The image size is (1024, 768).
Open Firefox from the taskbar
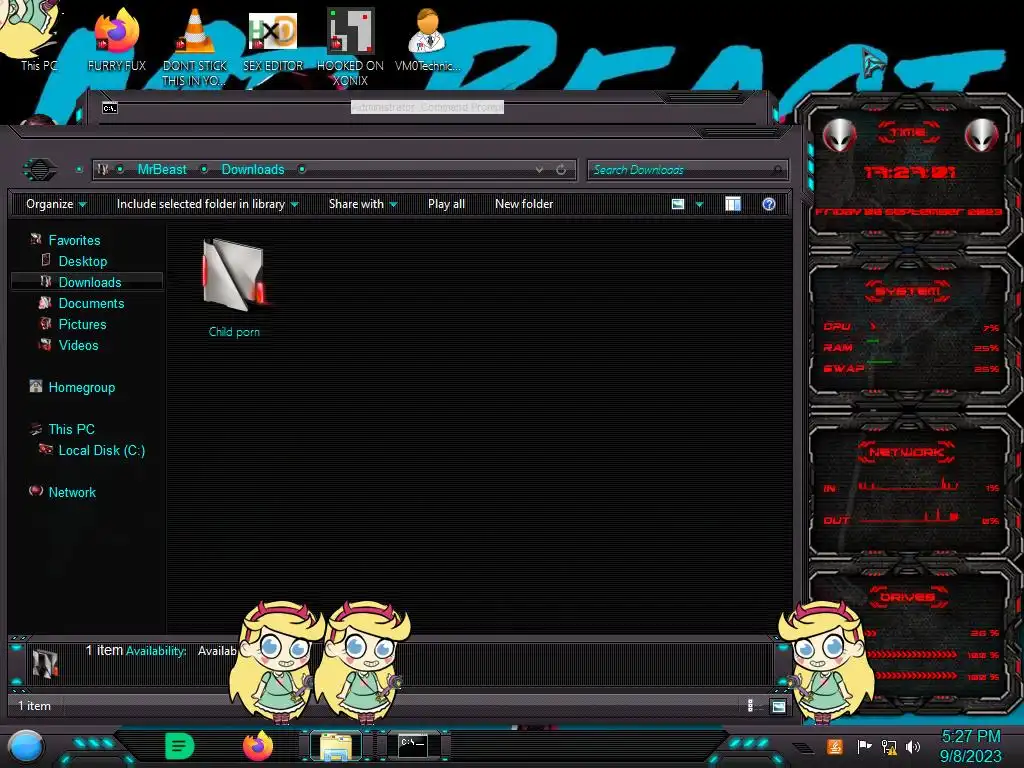[x=258, y=746]
